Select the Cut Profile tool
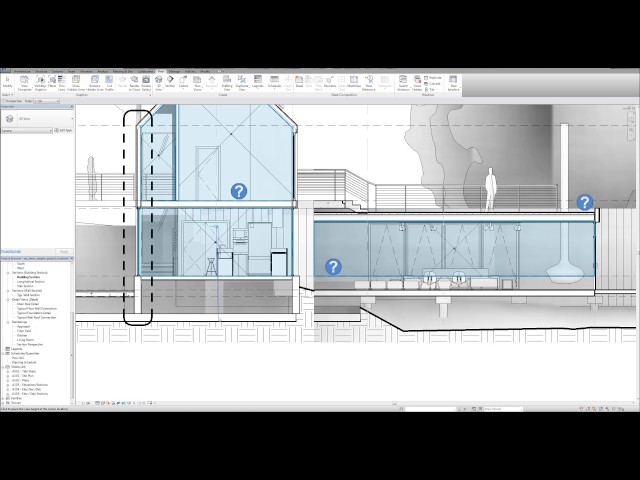Image resolution: width=640 pixels, height=480 pixels. click(109, 83)
